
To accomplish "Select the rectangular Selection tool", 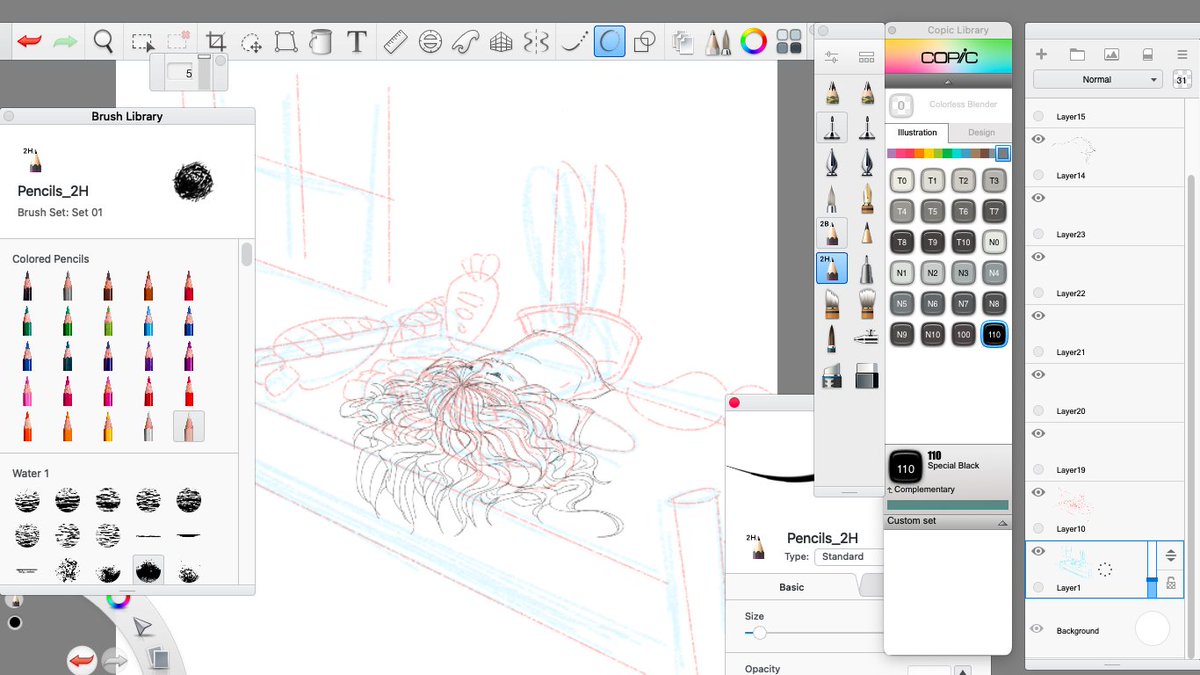I will pos(142,41).
